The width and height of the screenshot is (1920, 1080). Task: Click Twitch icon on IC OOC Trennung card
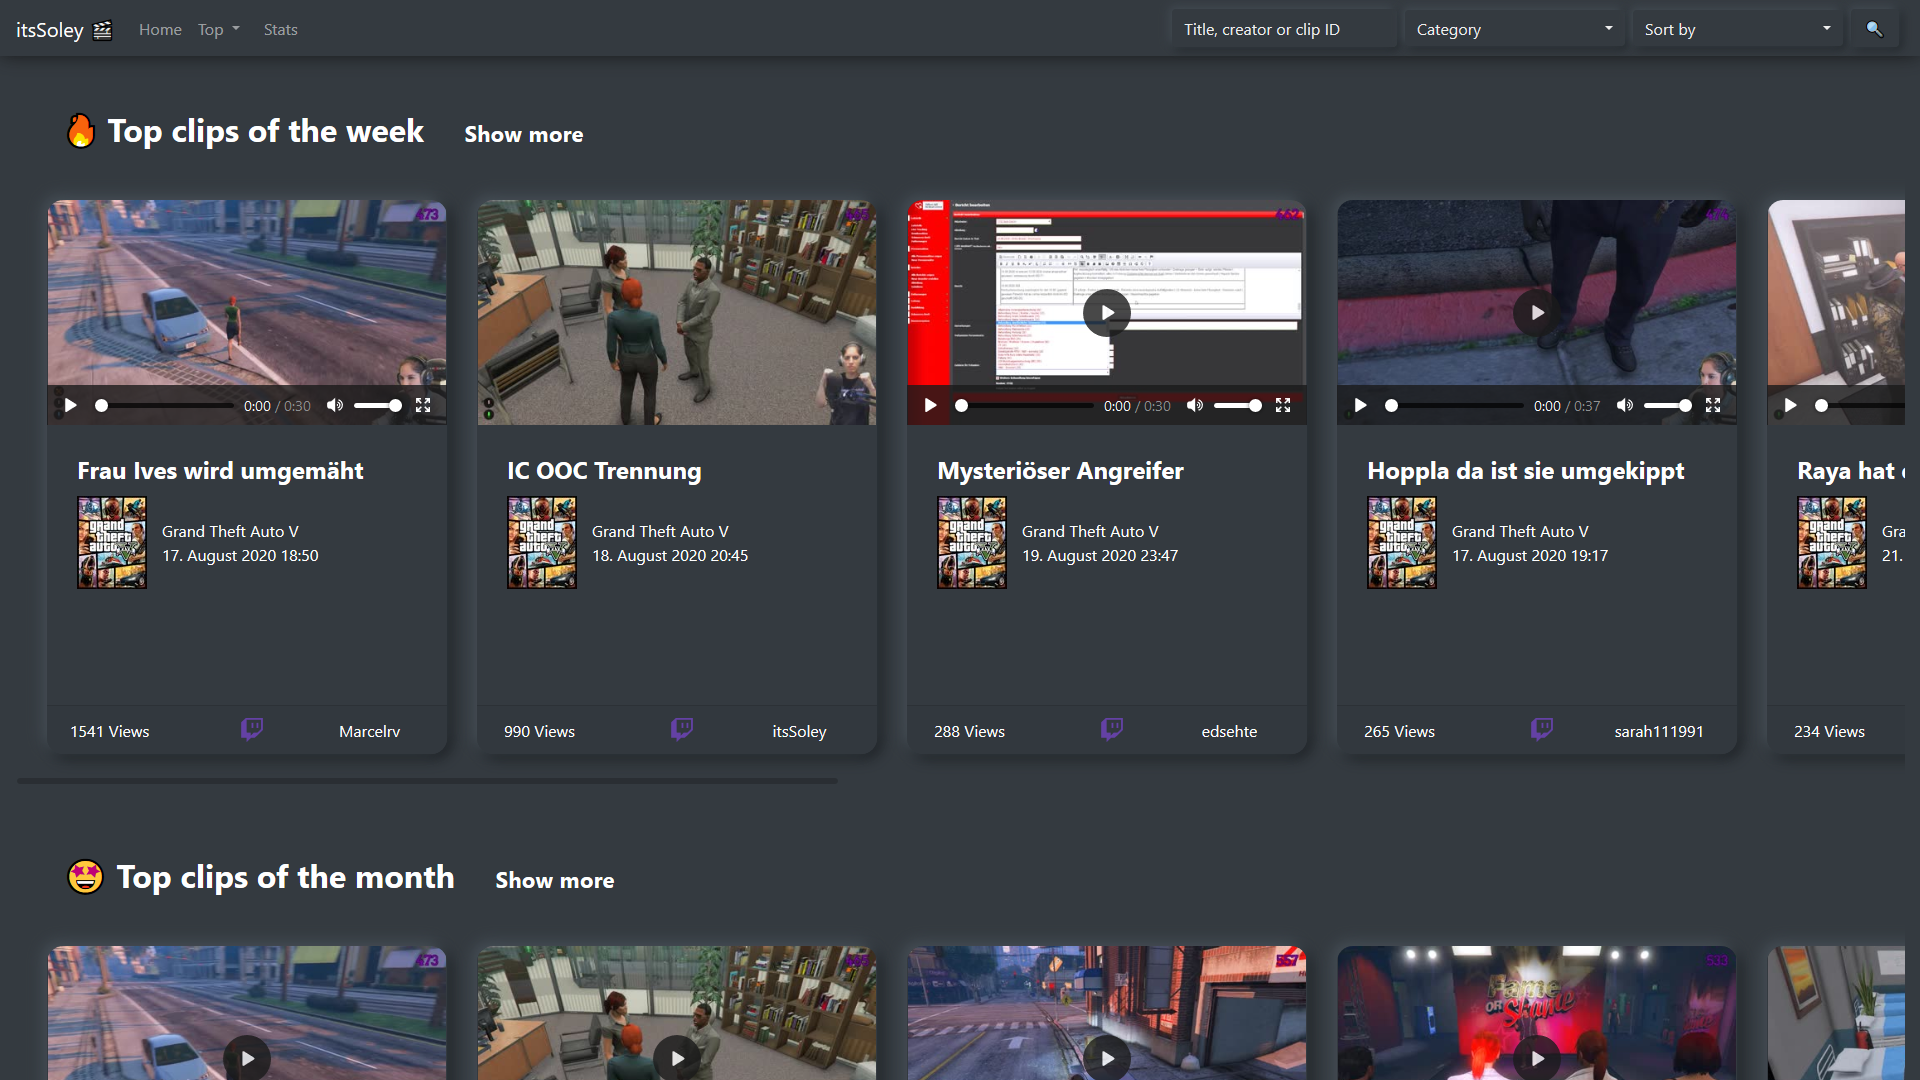(x=682, y=729)
